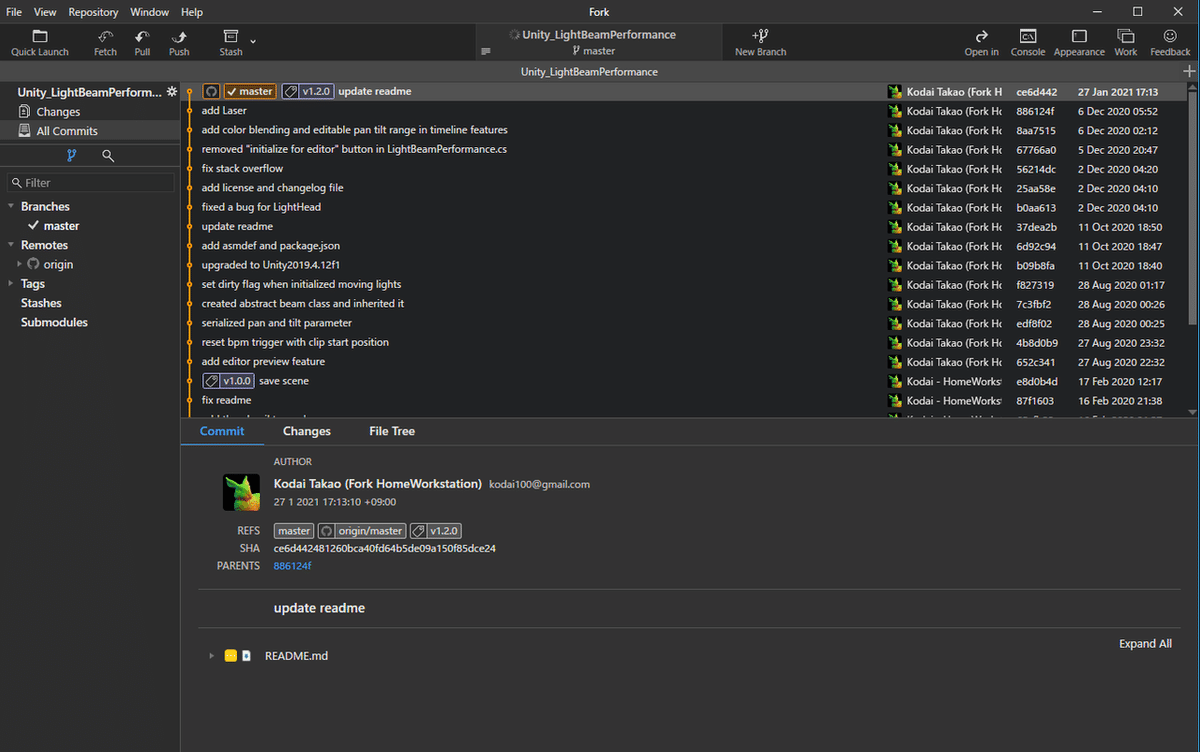Open parent commit link 886124f
Viewport: 1200px width, 752px height.
pos(292,566)
